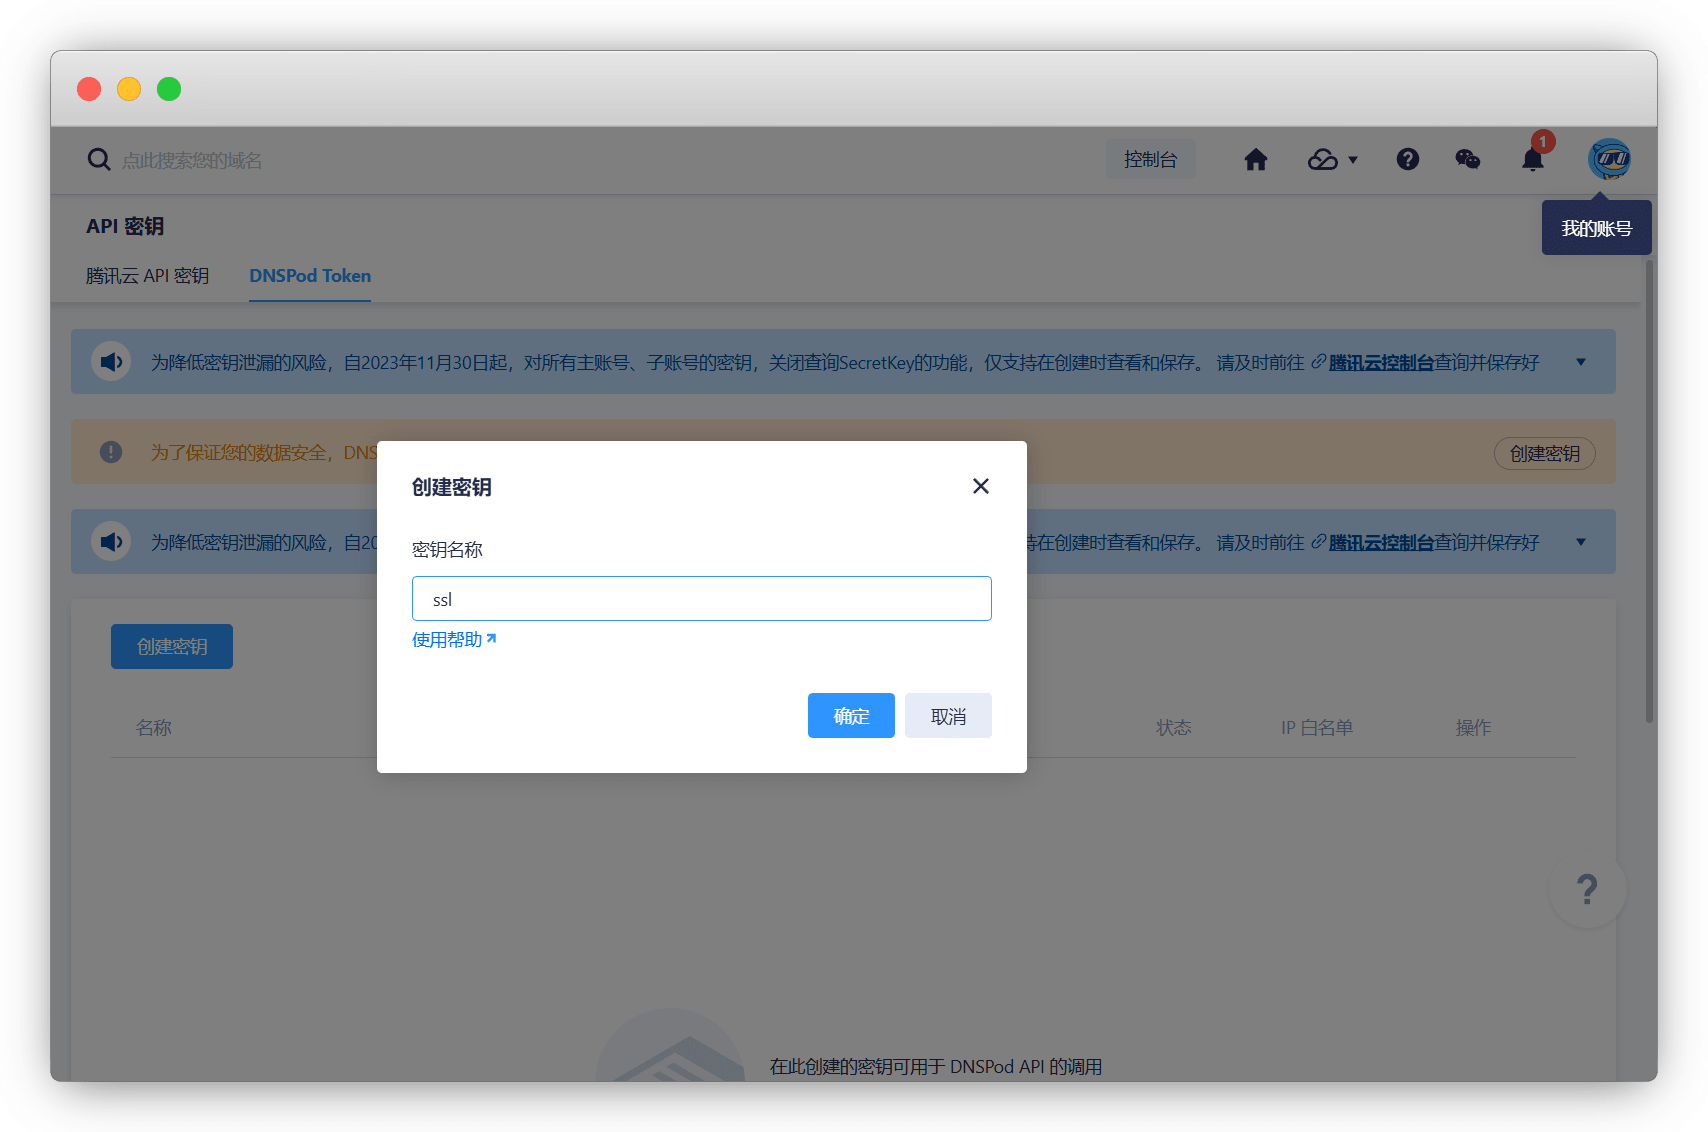1708x1132 pixels.
Task: Switch to 腾讯云 API 密钥 tab
Action: point(147,276)
